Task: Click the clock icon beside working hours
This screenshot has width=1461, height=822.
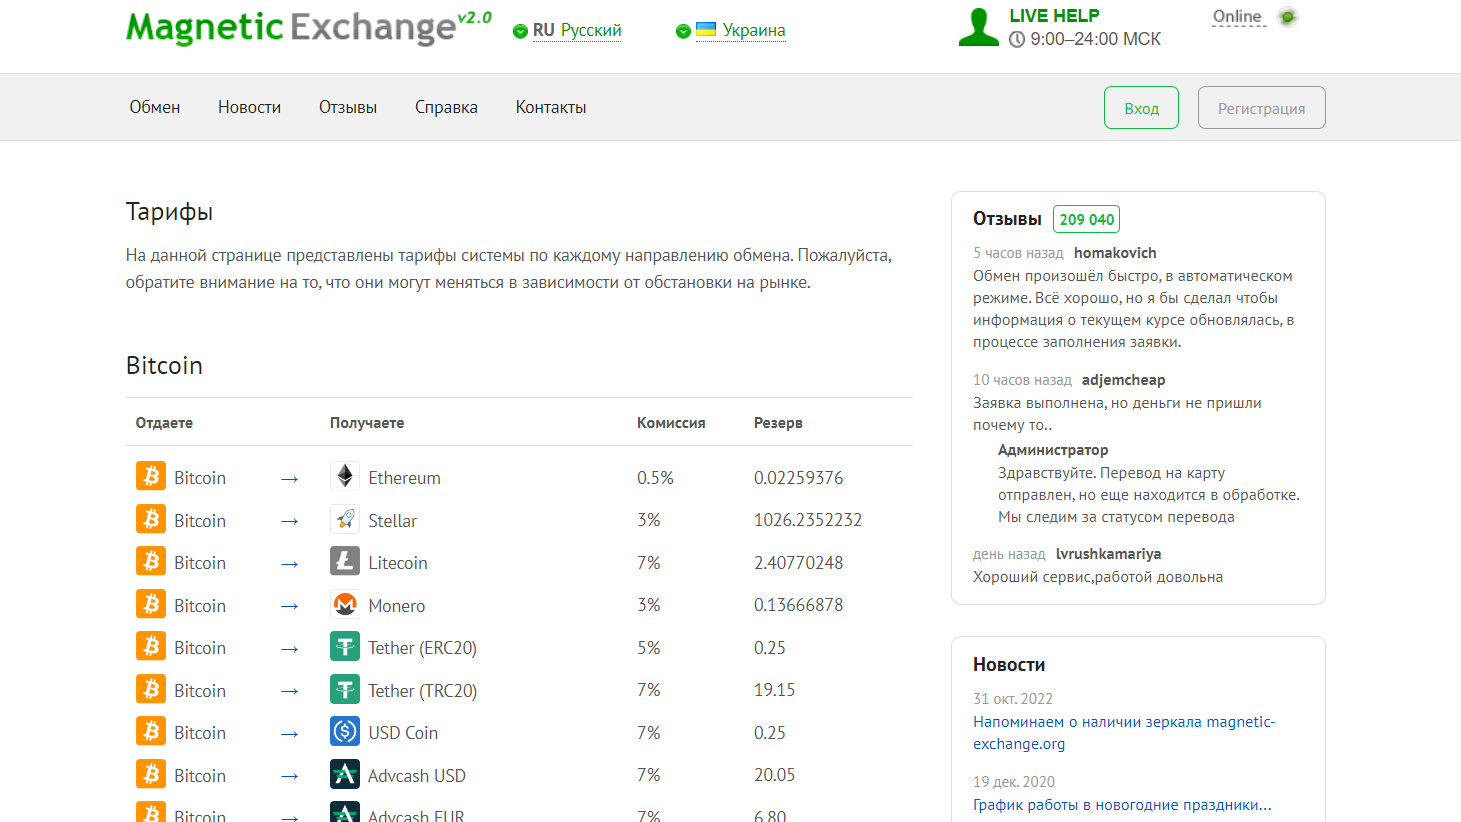Action: pos(1017,40)
